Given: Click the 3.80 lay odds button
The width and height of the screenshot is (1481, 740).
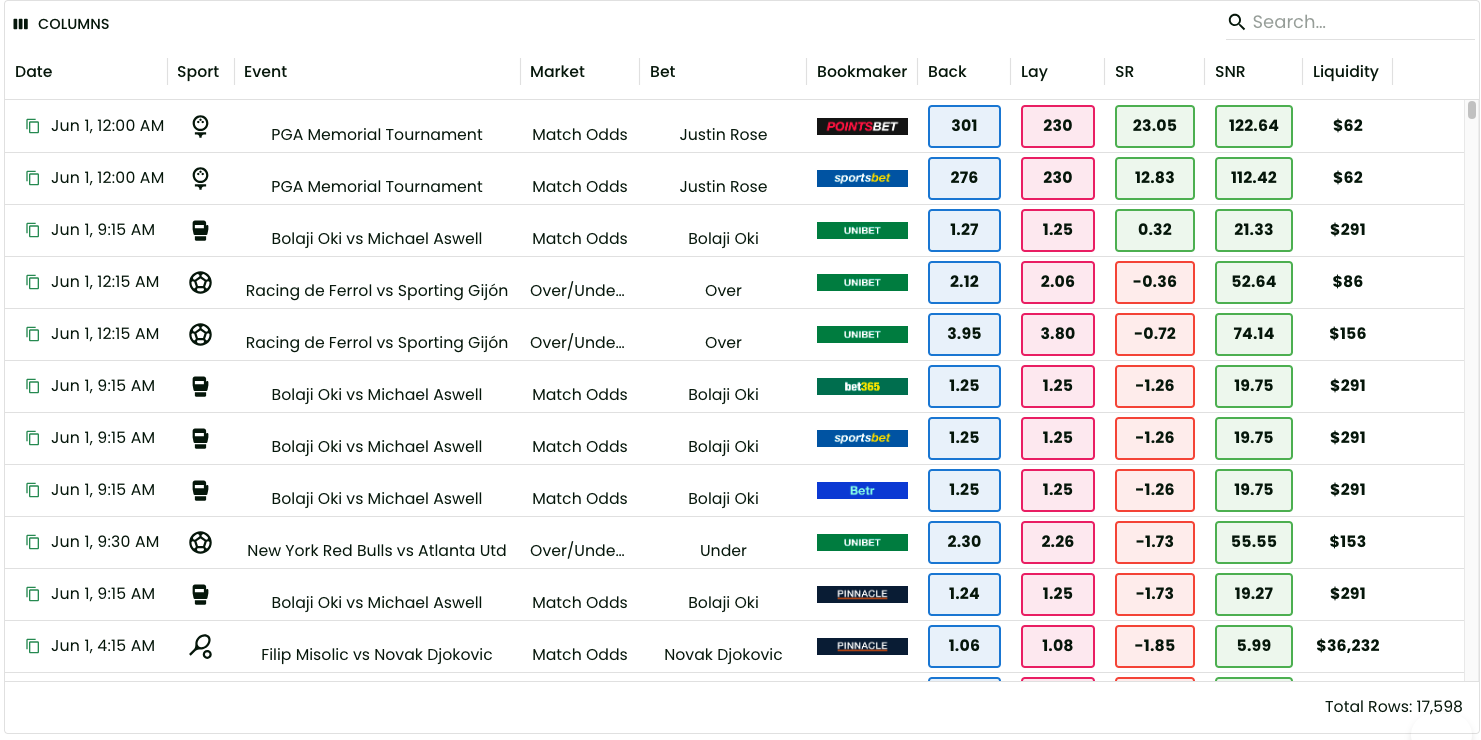Looking at the screenshot, I should tap(1058, 334).
